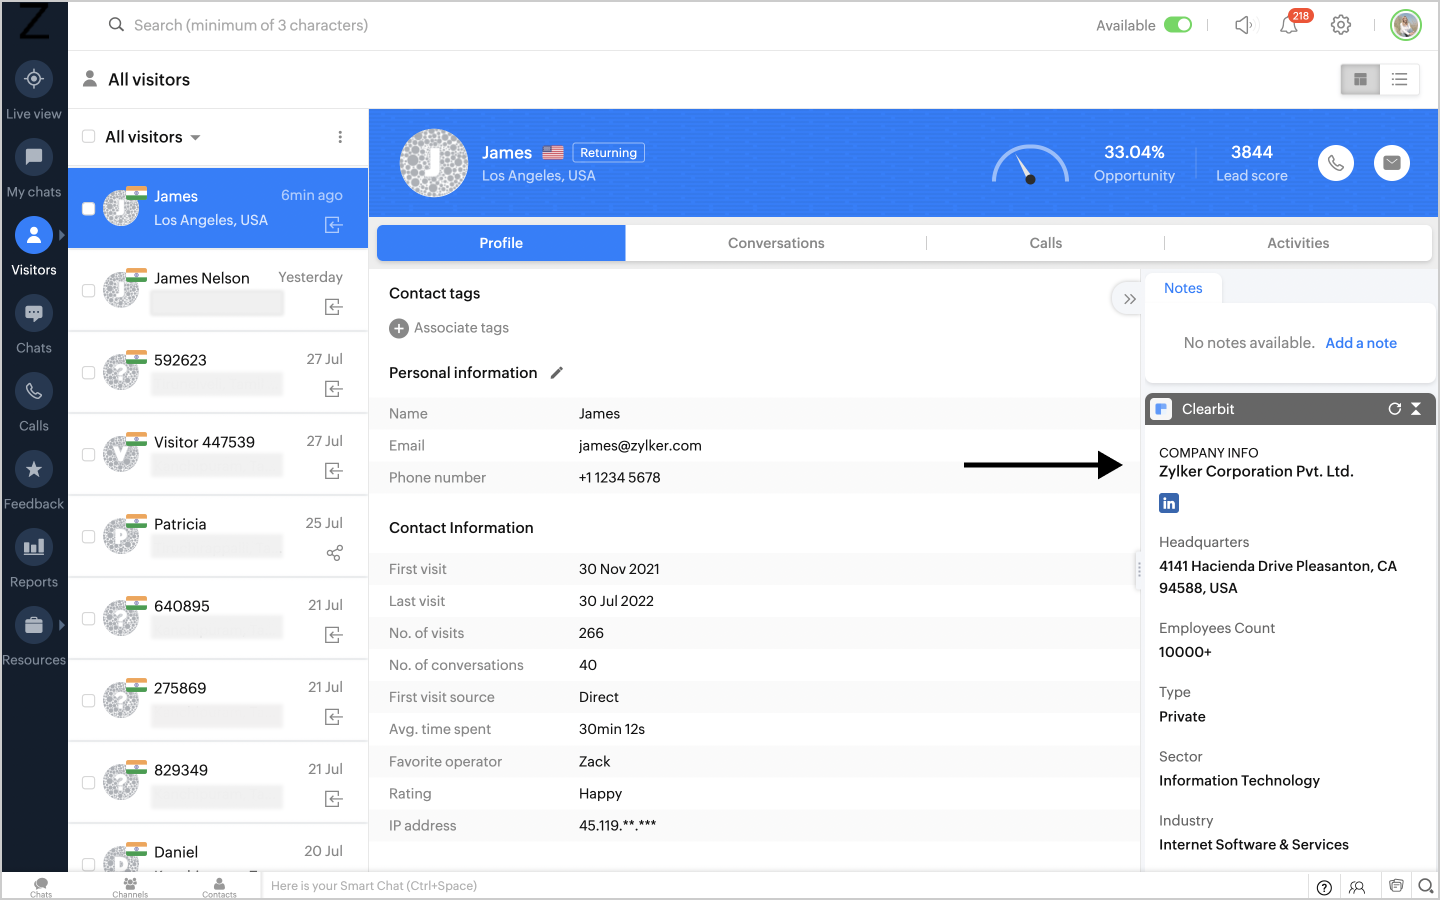Open James Nelson visitor entry
This screenshot has height=900, width=1440.
(218, 291)
